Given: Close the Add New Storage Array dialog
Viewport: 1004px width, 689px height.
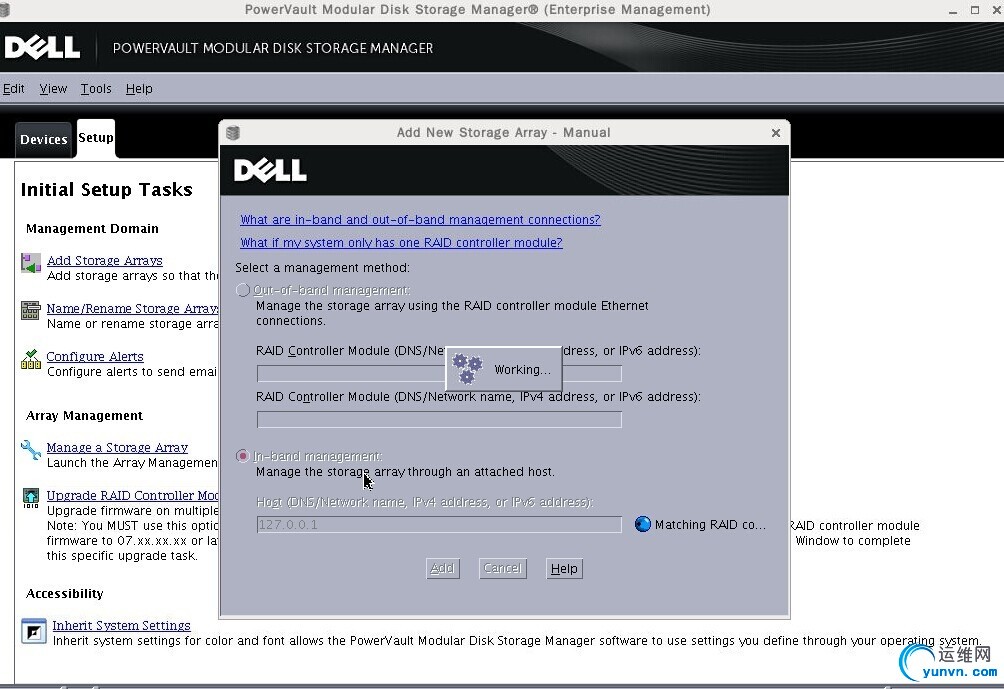Looking at the screenshot, I should (x=775, y=133).
